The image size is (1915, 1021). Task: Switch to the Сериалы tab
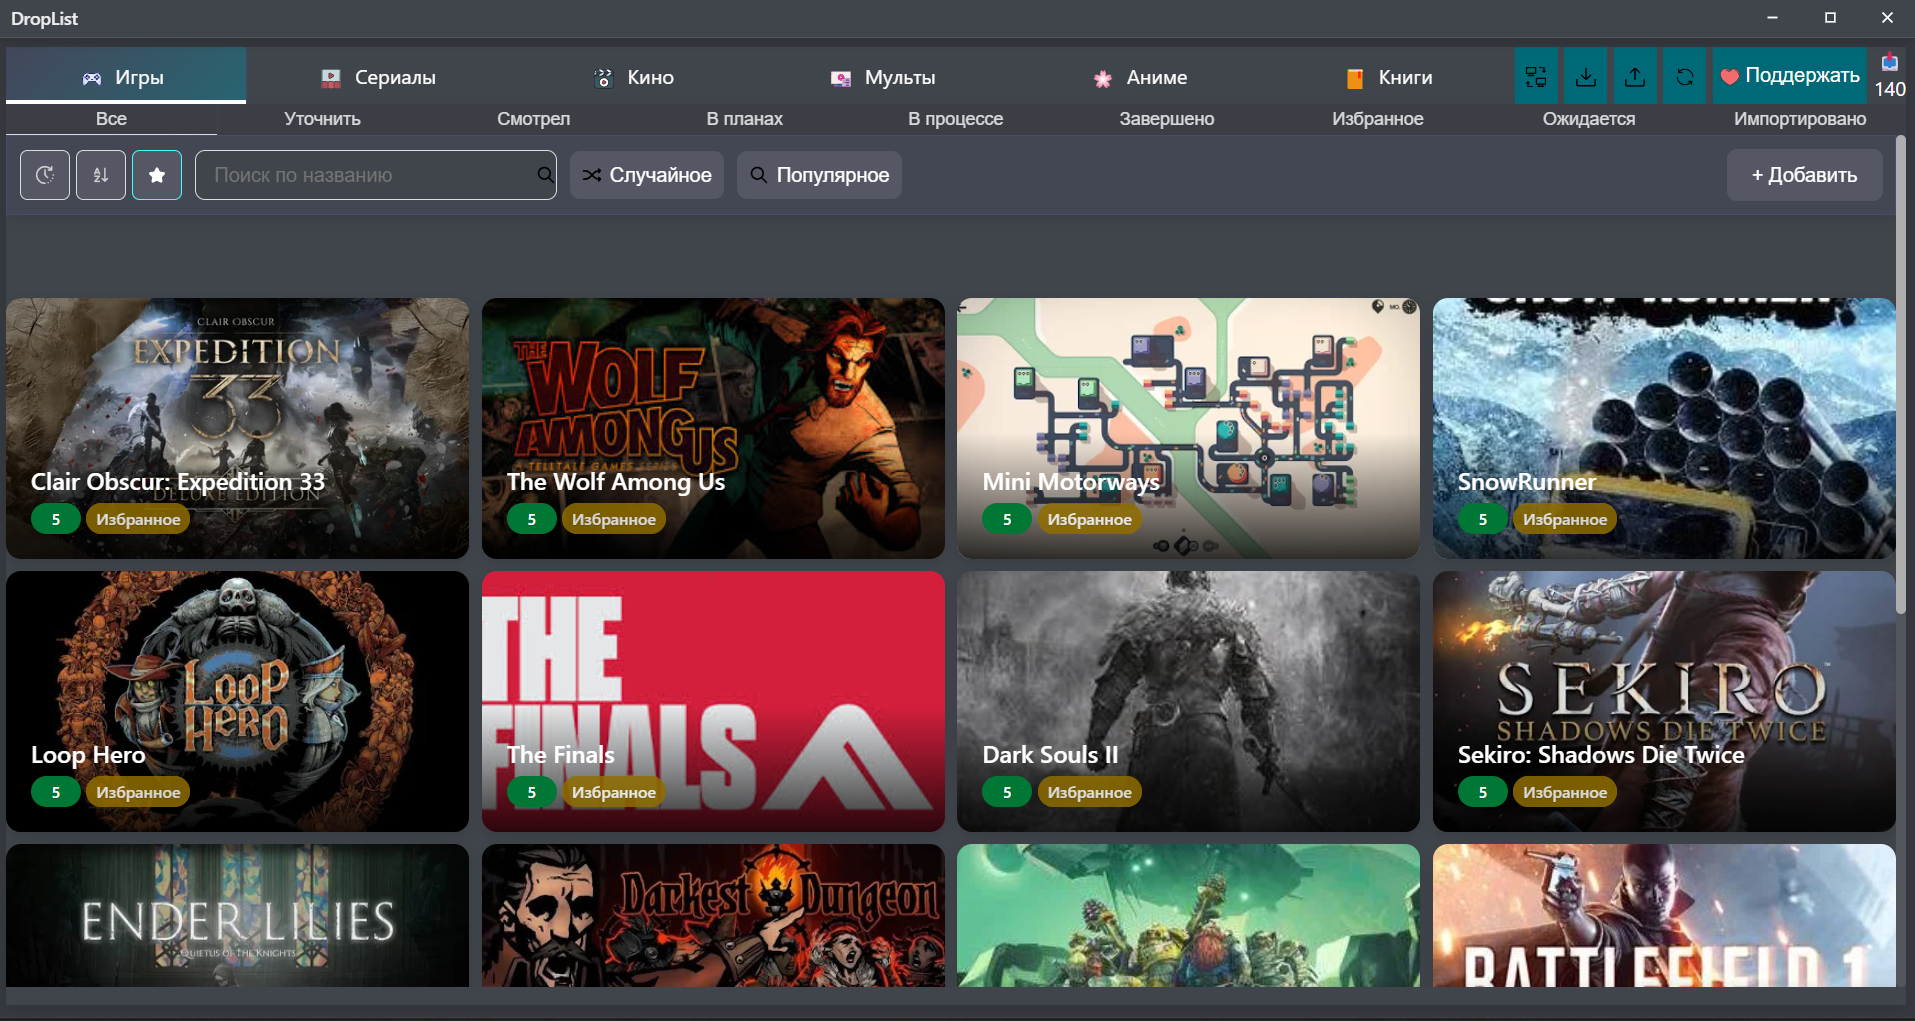379,77
